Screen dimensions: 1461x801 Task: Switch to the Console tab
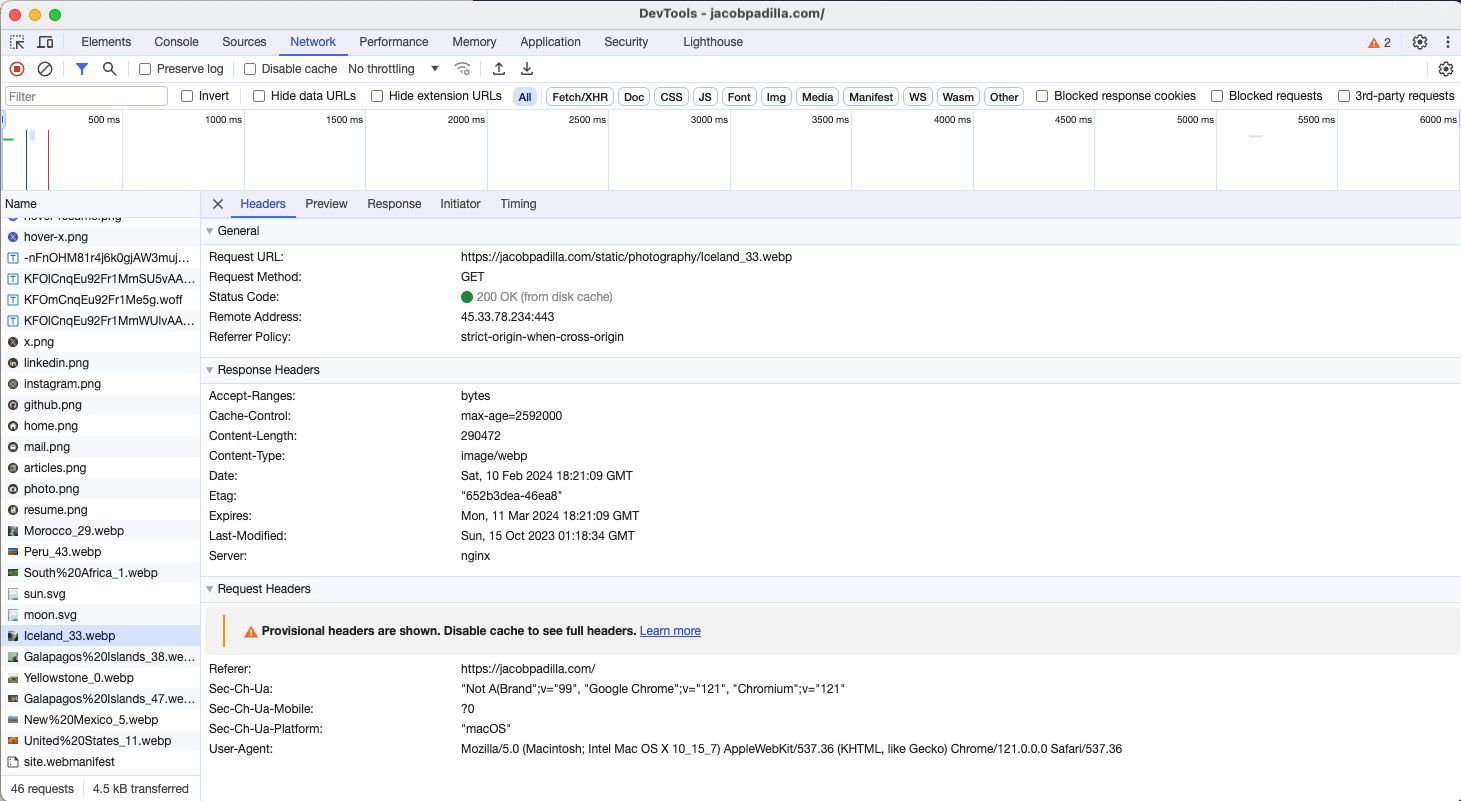pos(176,42)
